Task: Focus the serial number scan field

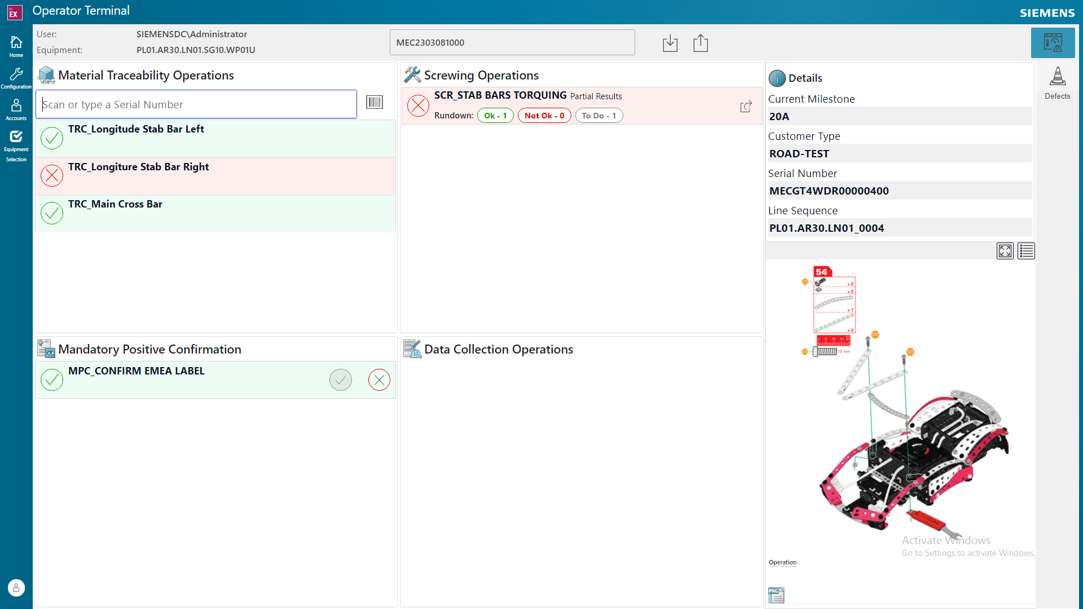Action: (196, 104)
